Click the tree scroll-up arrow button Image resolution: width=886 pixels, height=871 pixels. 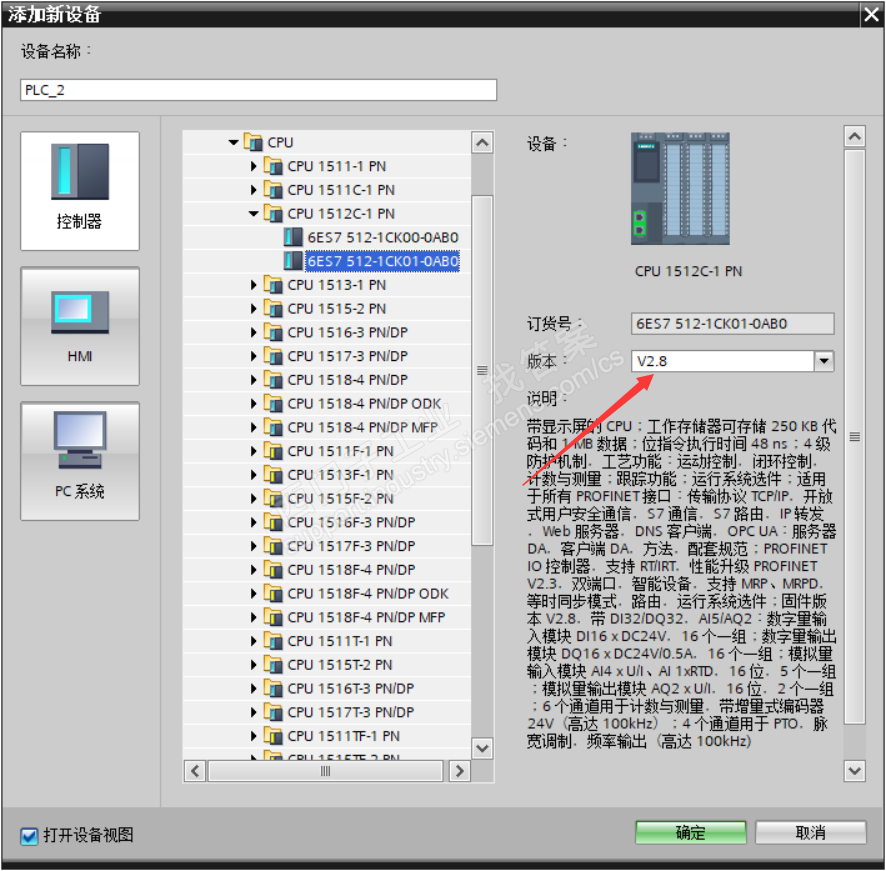coord(482,142)
